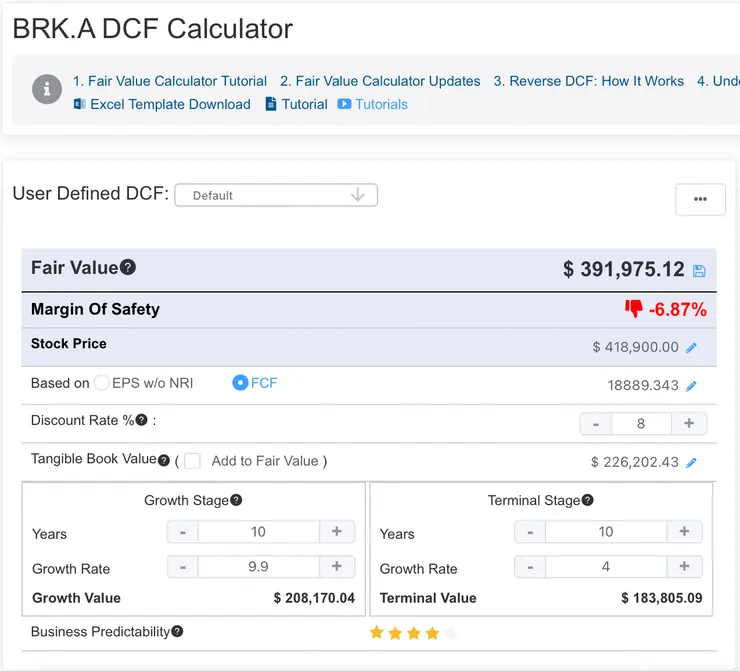Click the Discount Rate help icon
Screen dimensions: 740x671
pos(142,420)
